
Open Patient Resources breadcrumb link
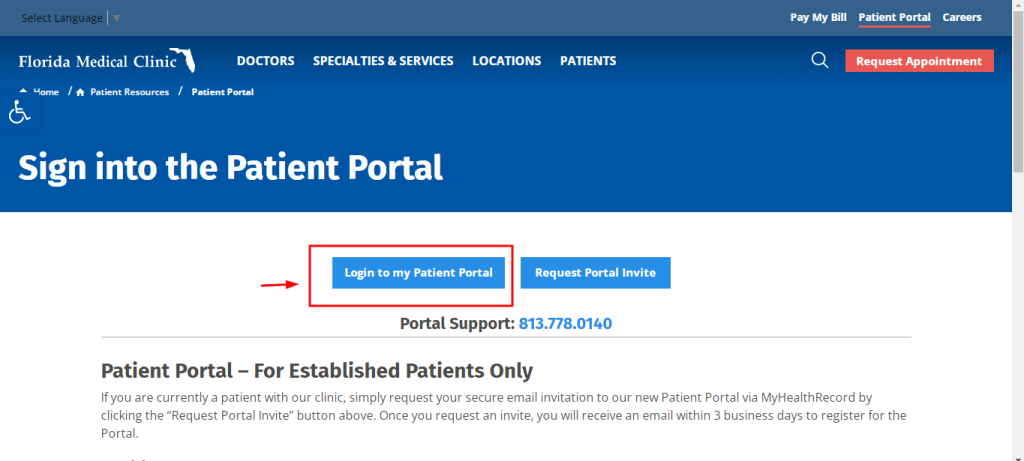pos(129,92)
